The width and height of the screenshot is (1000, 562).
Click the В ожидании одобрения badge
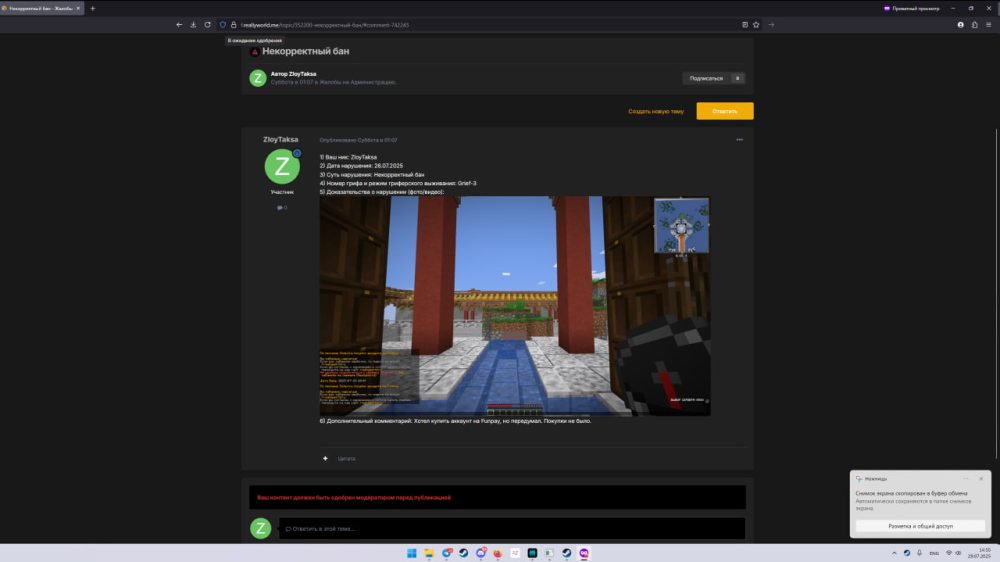coord(254,40)
